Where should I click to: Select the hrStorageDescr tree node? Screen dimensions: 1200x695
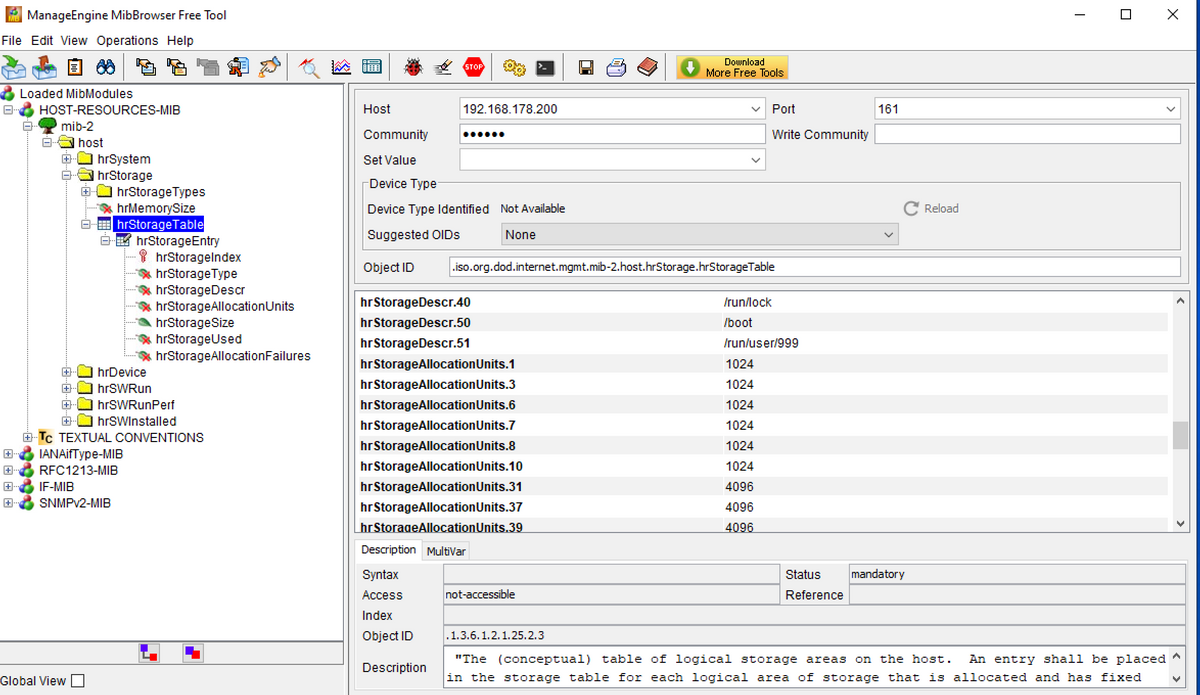(x=200, y=290)
